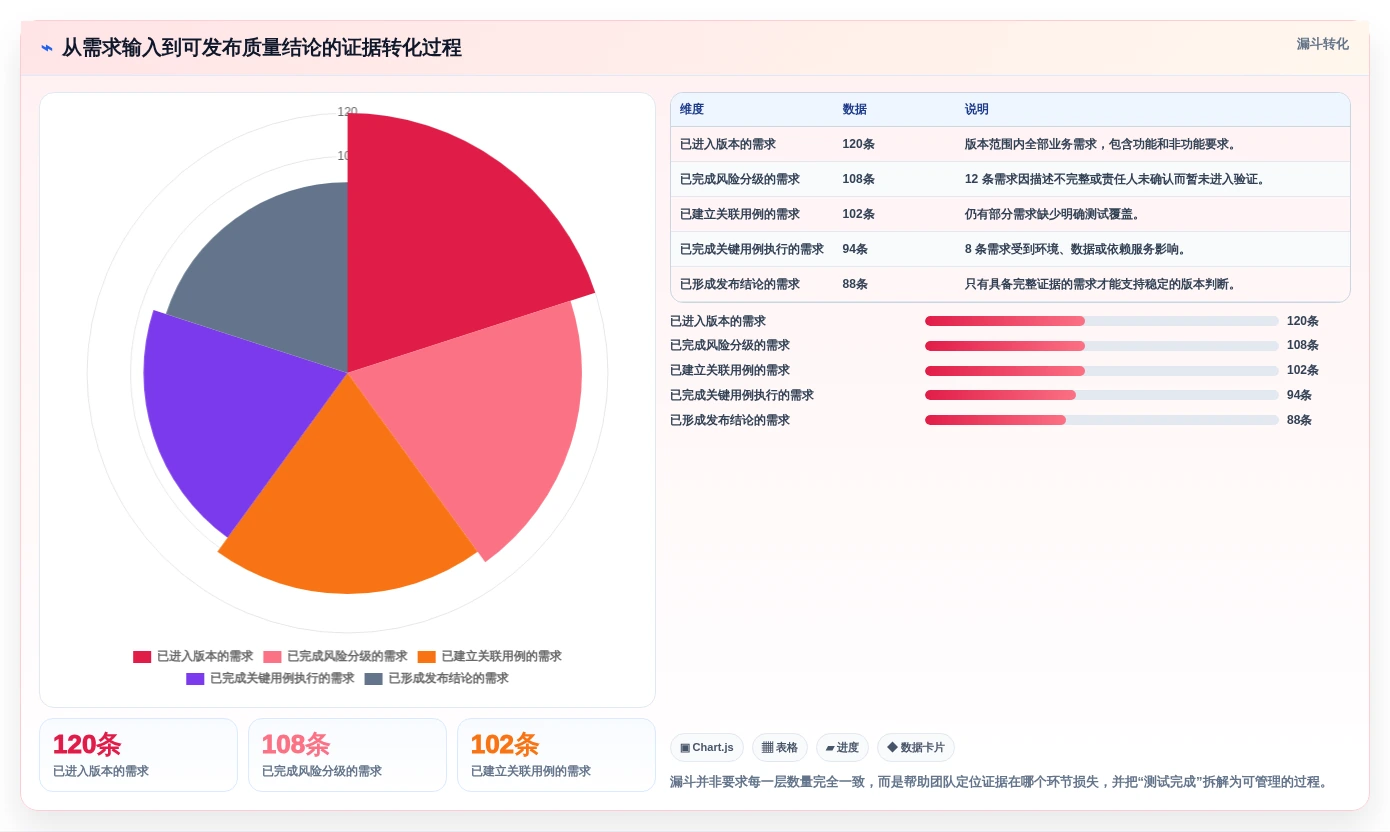Click the 表格 tag chip

pos(780,747)
